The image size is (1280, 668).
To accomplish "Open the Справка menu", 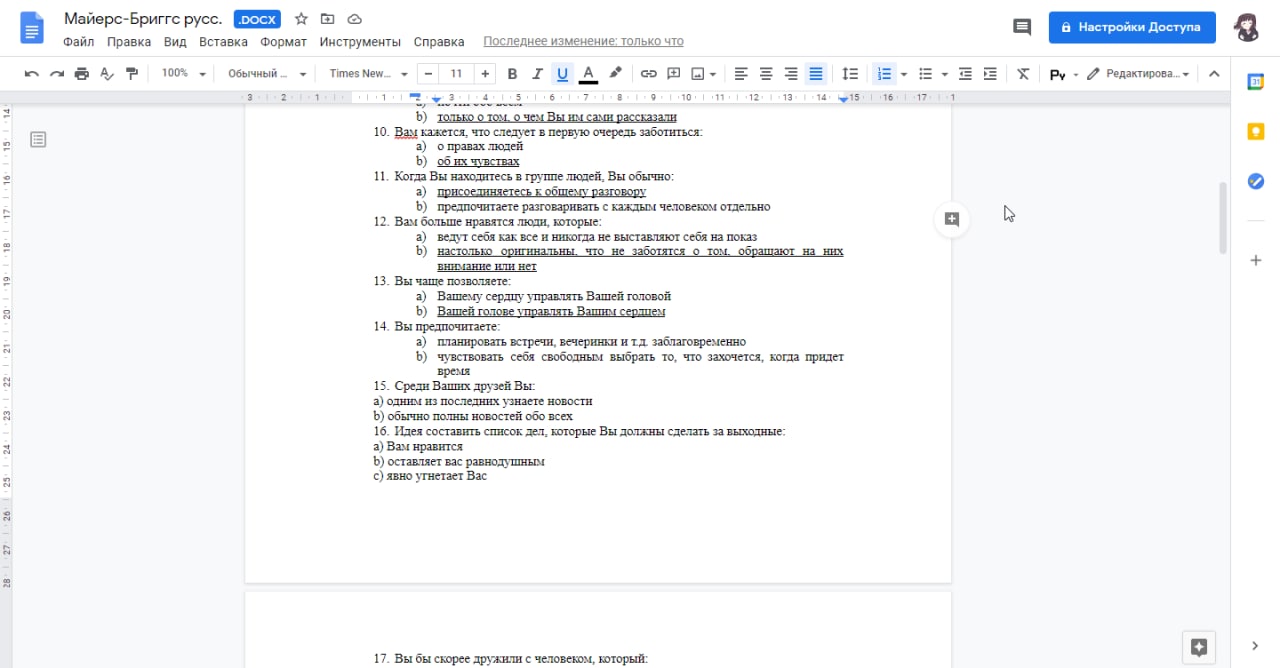I will click(438, 42).
